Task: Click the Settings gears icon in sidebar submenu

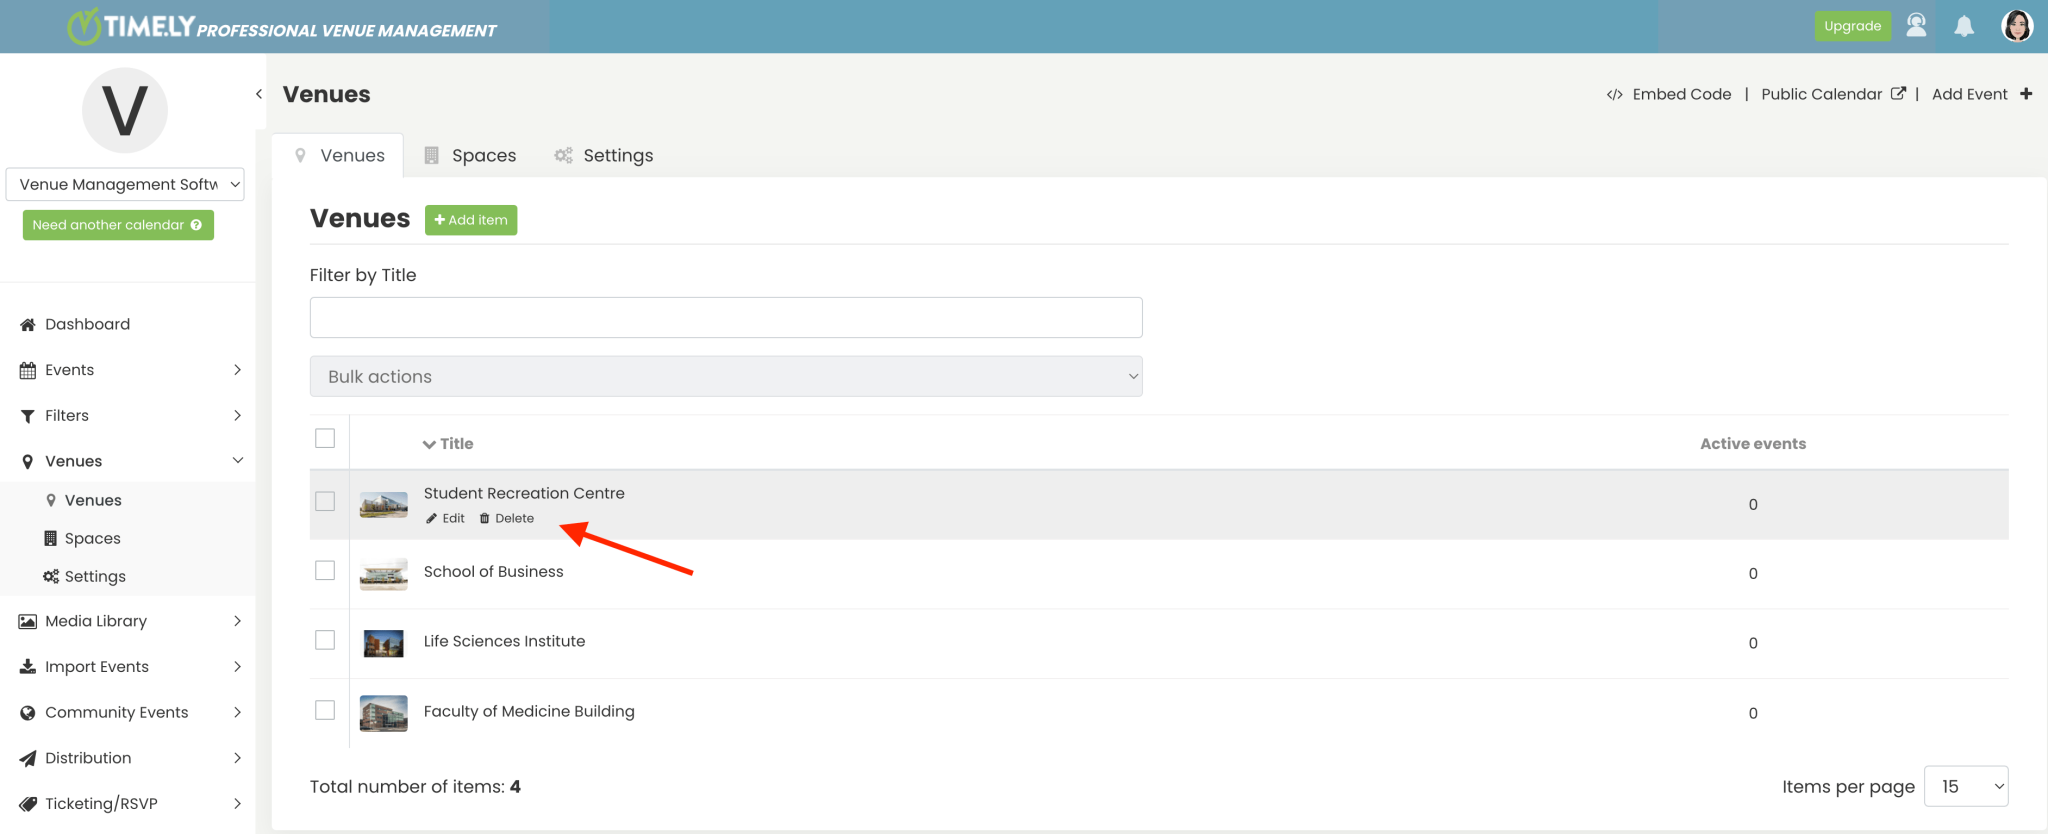Action: pos(51,577)
